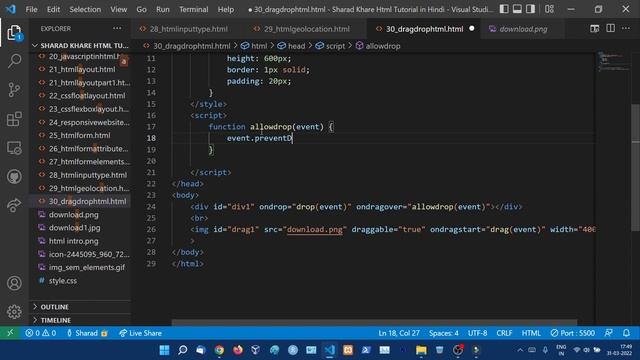Open editor more actions menu

pyautogui.click(x=626, y=29)
